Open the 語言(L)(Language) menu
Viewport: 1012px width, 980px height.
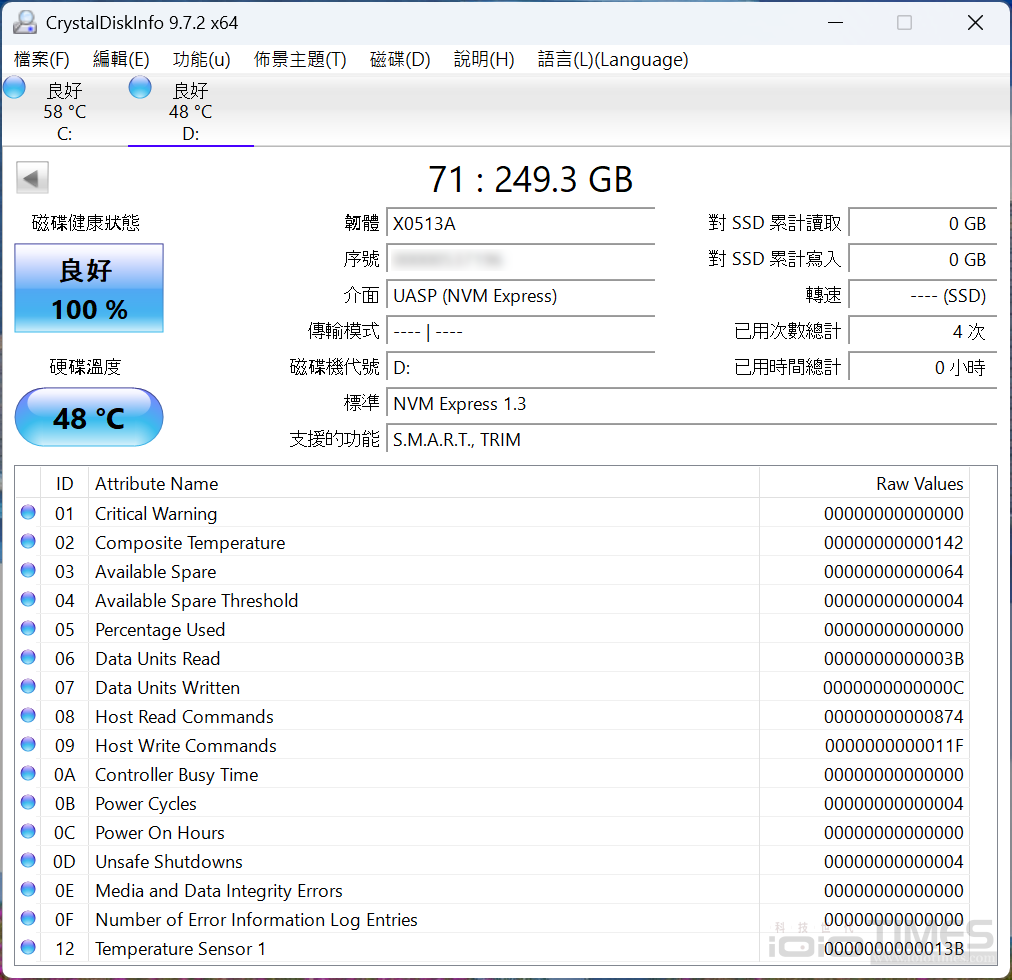[x=612, y=60]
